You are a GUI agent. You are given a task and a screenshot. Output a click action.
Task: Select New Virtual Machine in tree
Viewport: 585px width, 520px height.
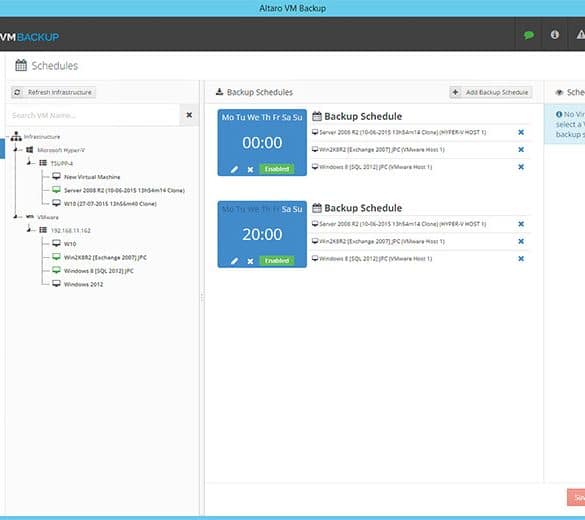[x=92, y=177]
